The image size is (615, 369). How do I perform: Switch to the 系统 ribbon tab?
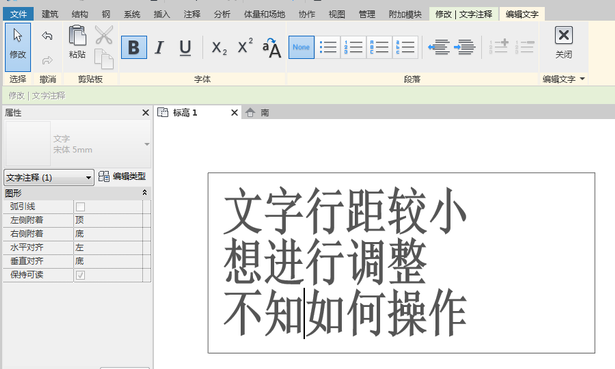click(x=132, y=14)
